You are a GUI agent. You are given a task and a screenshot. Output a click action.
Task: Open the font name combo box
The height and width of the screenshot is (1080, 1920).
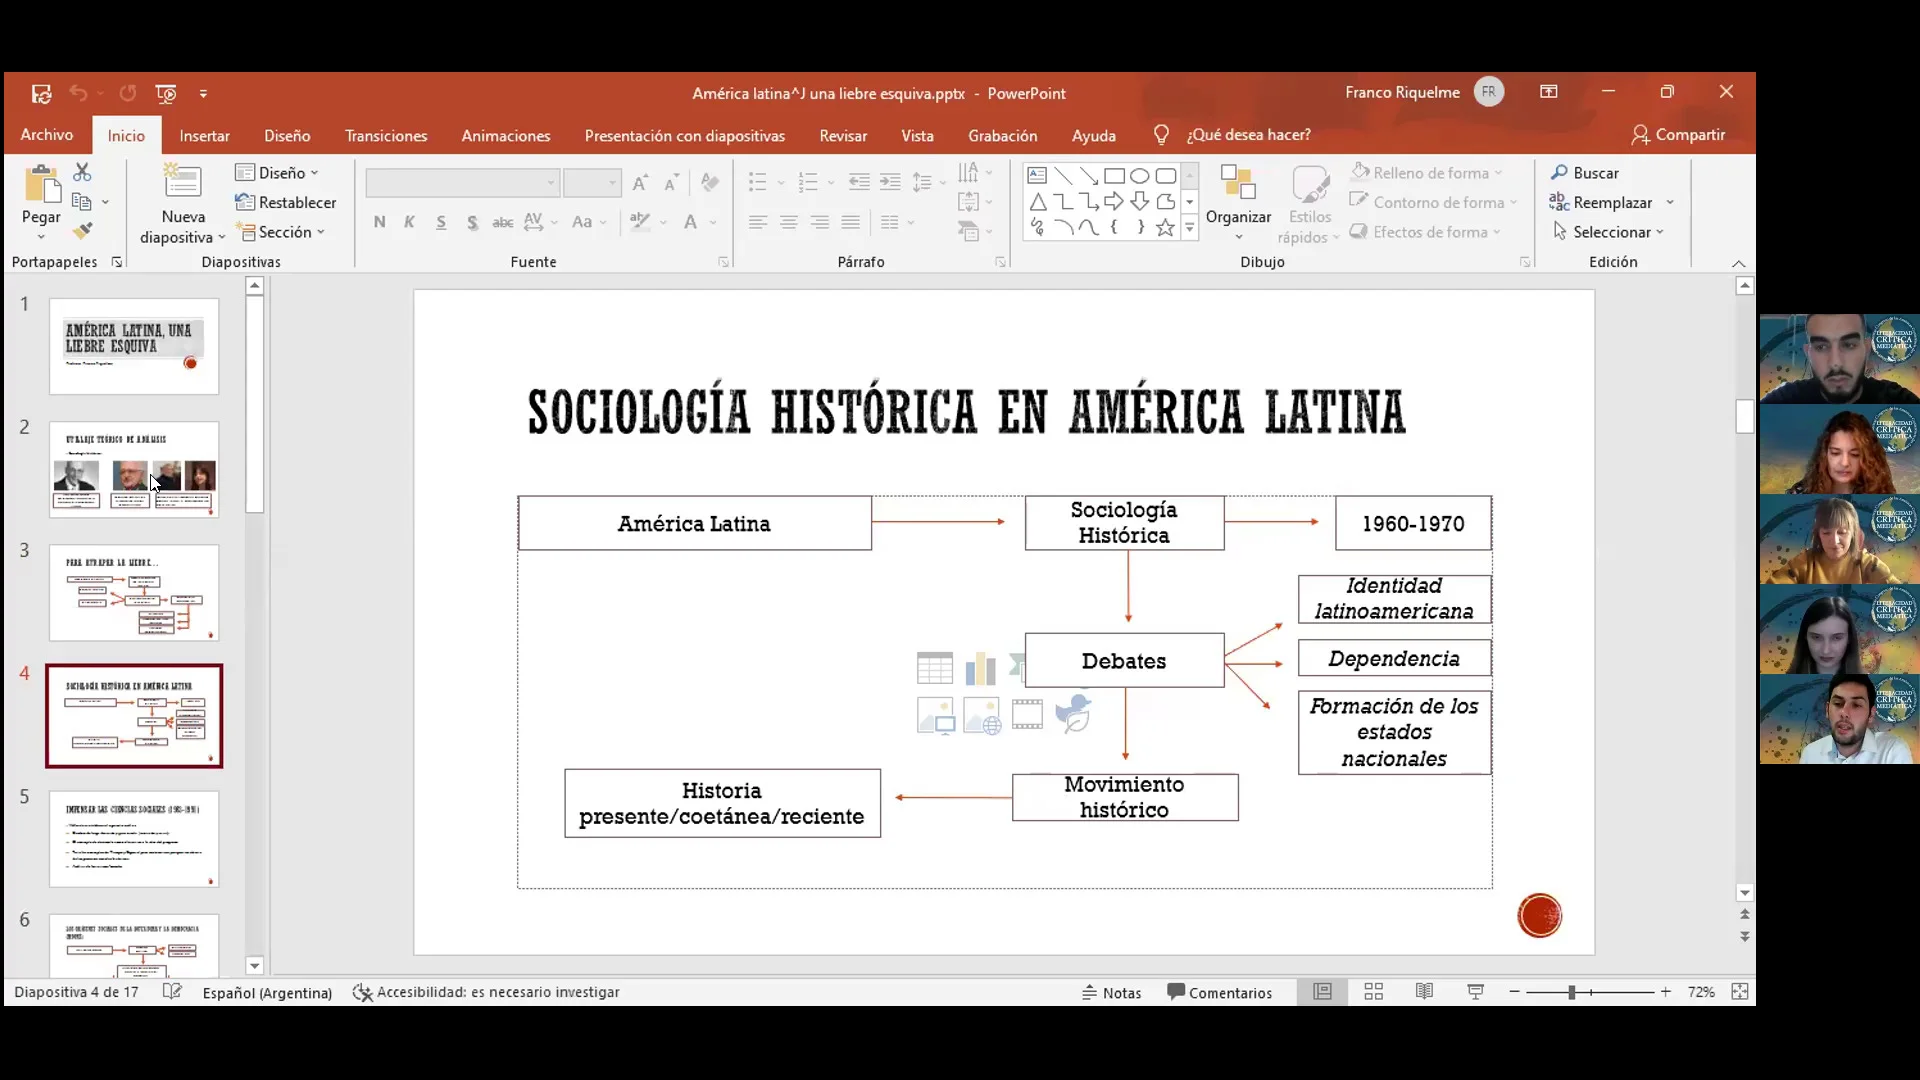(x=462, y=183)
